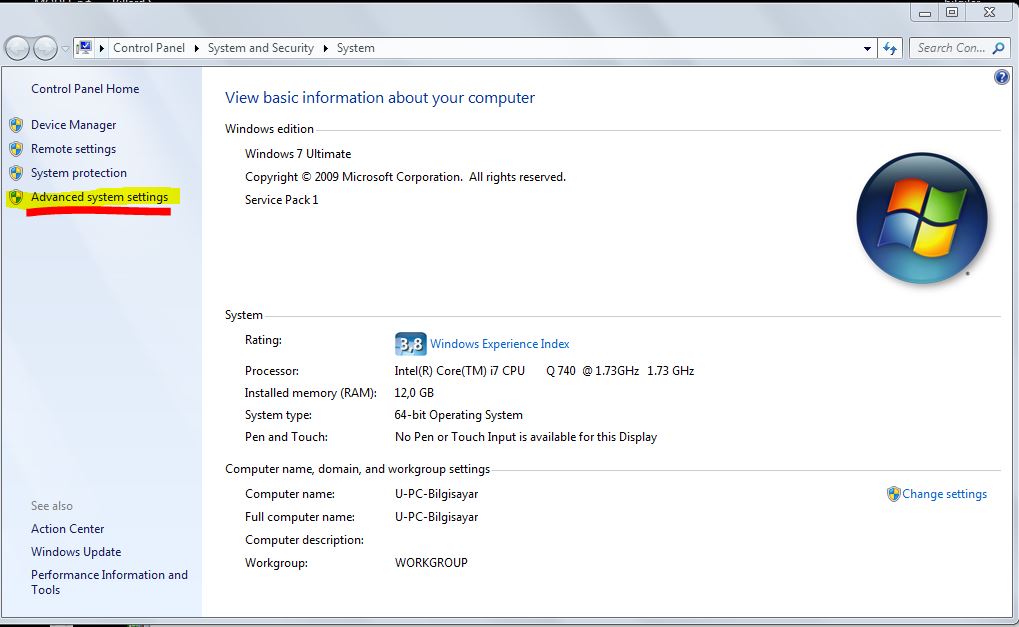Click the address bar Refresh button
The width and height of the screenshot is (1019, 627).
[890, 48]
